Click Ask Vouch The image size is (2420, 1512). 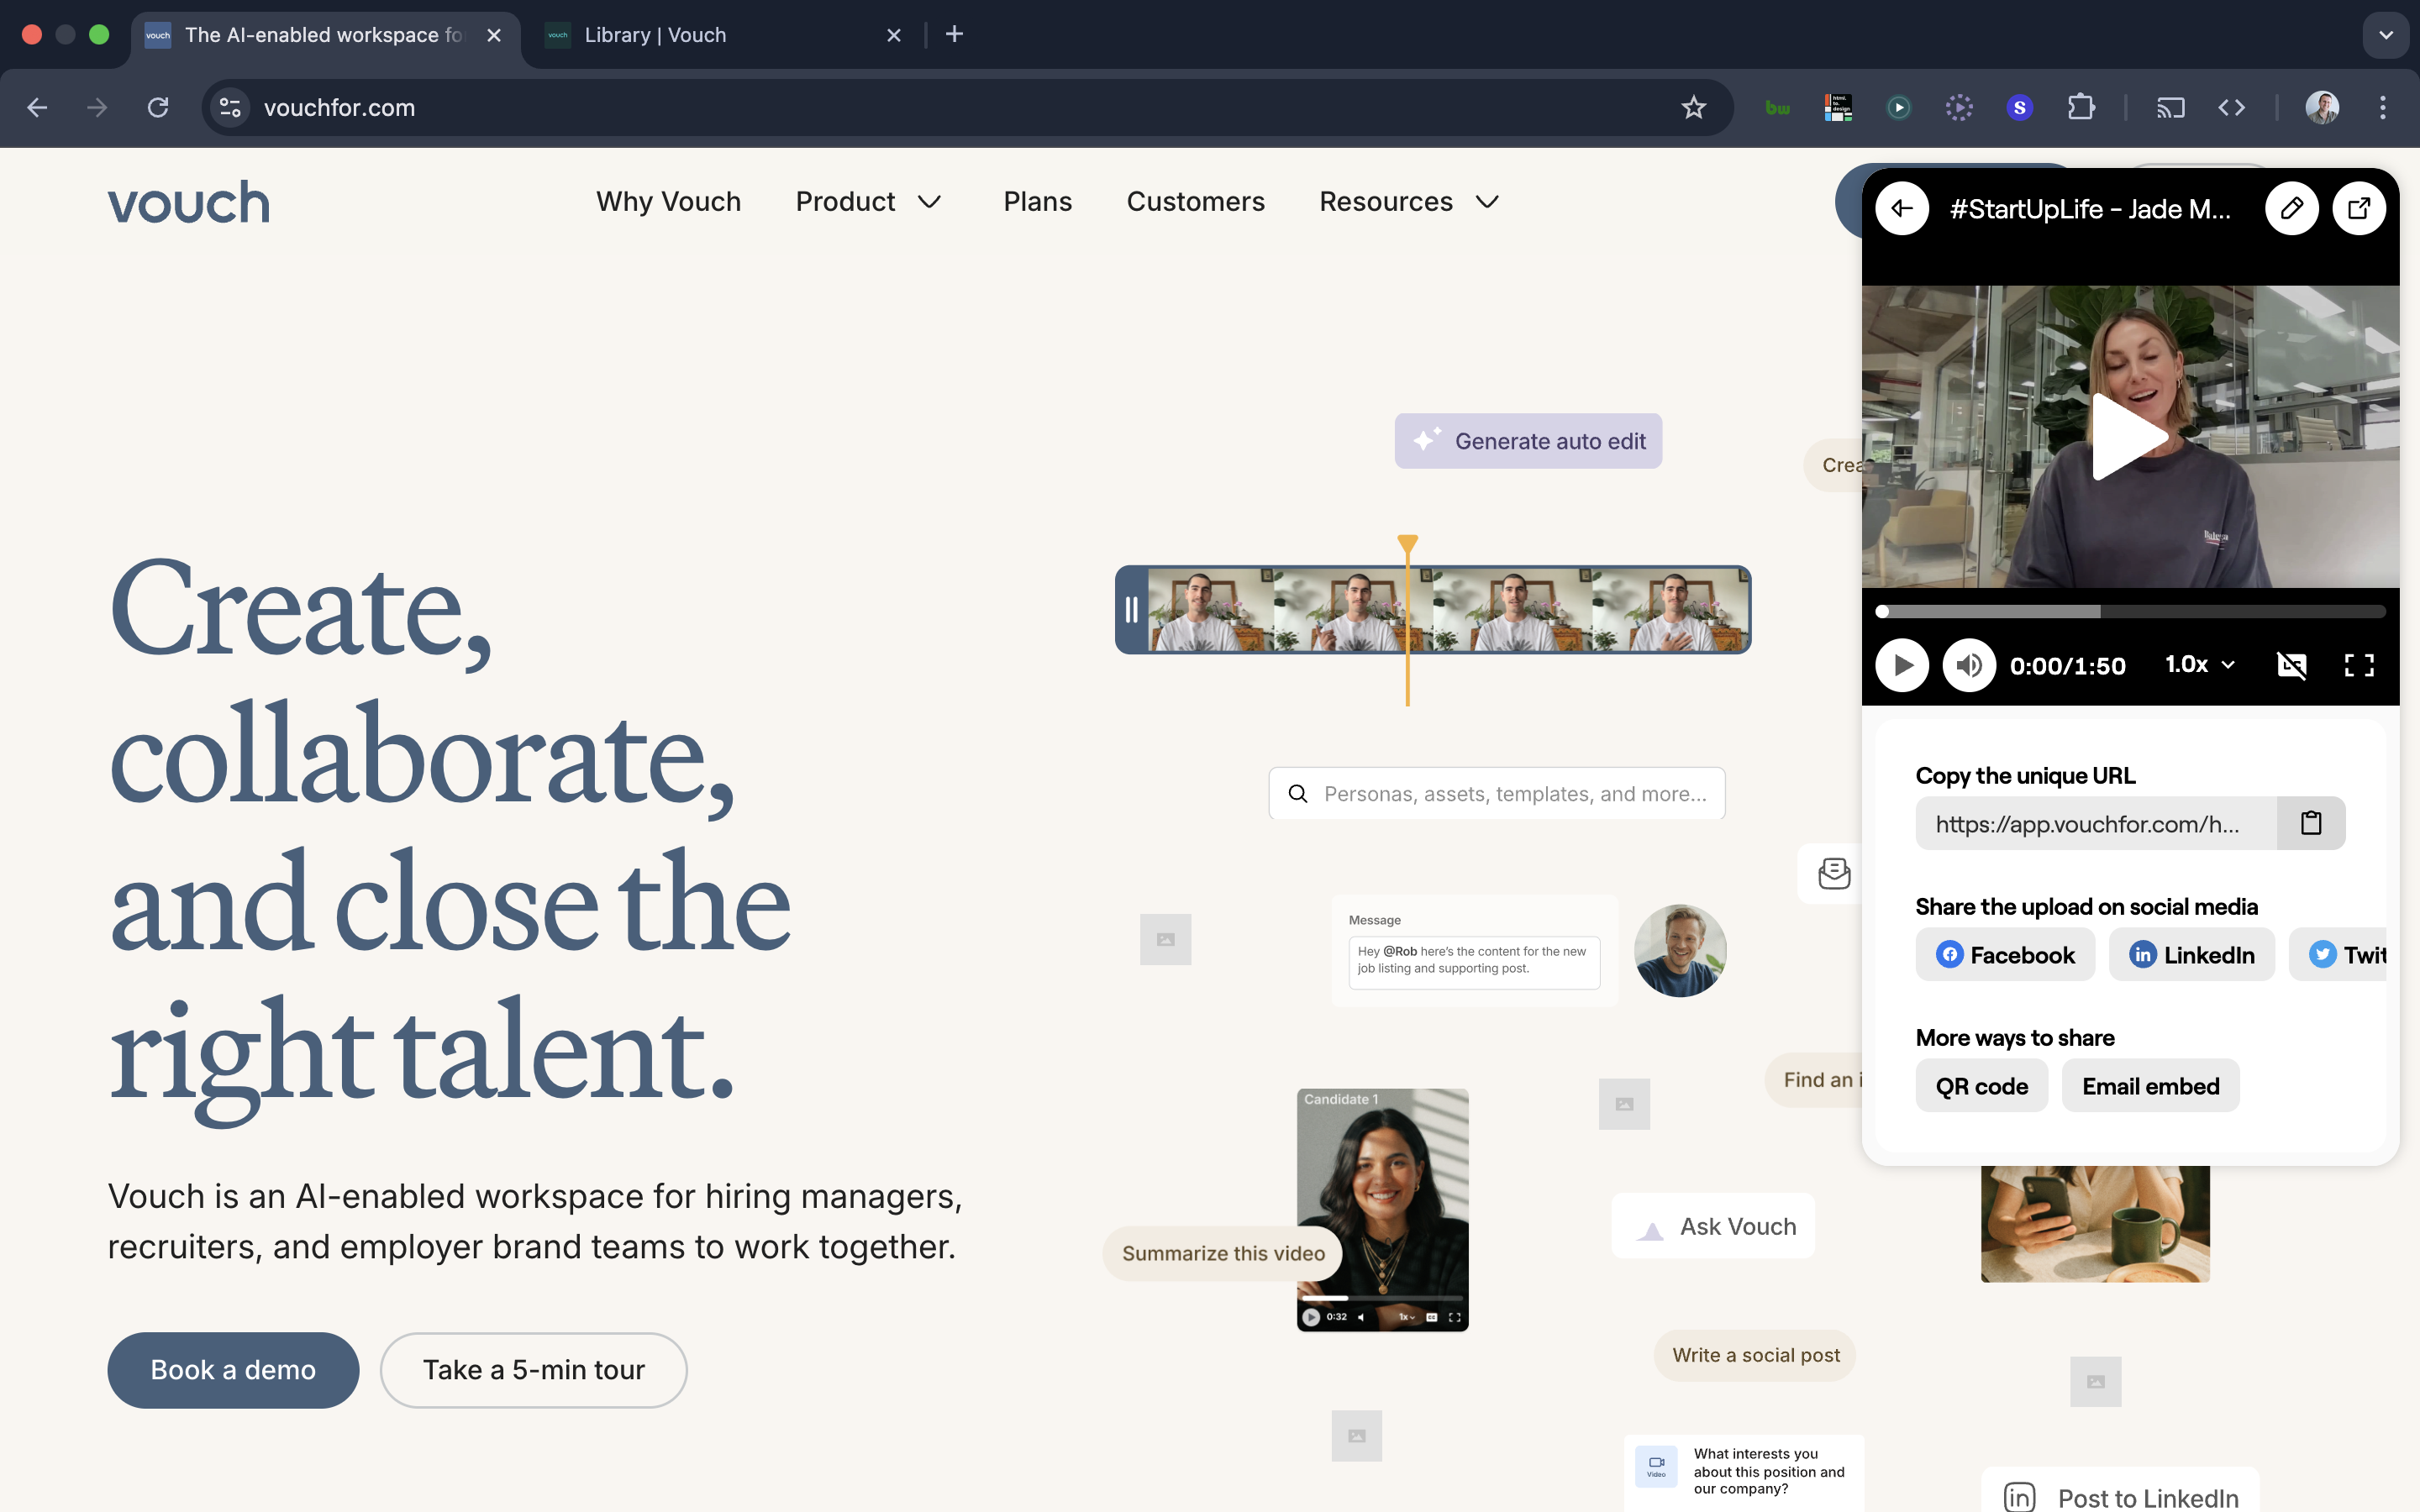click(1714, 1226)
